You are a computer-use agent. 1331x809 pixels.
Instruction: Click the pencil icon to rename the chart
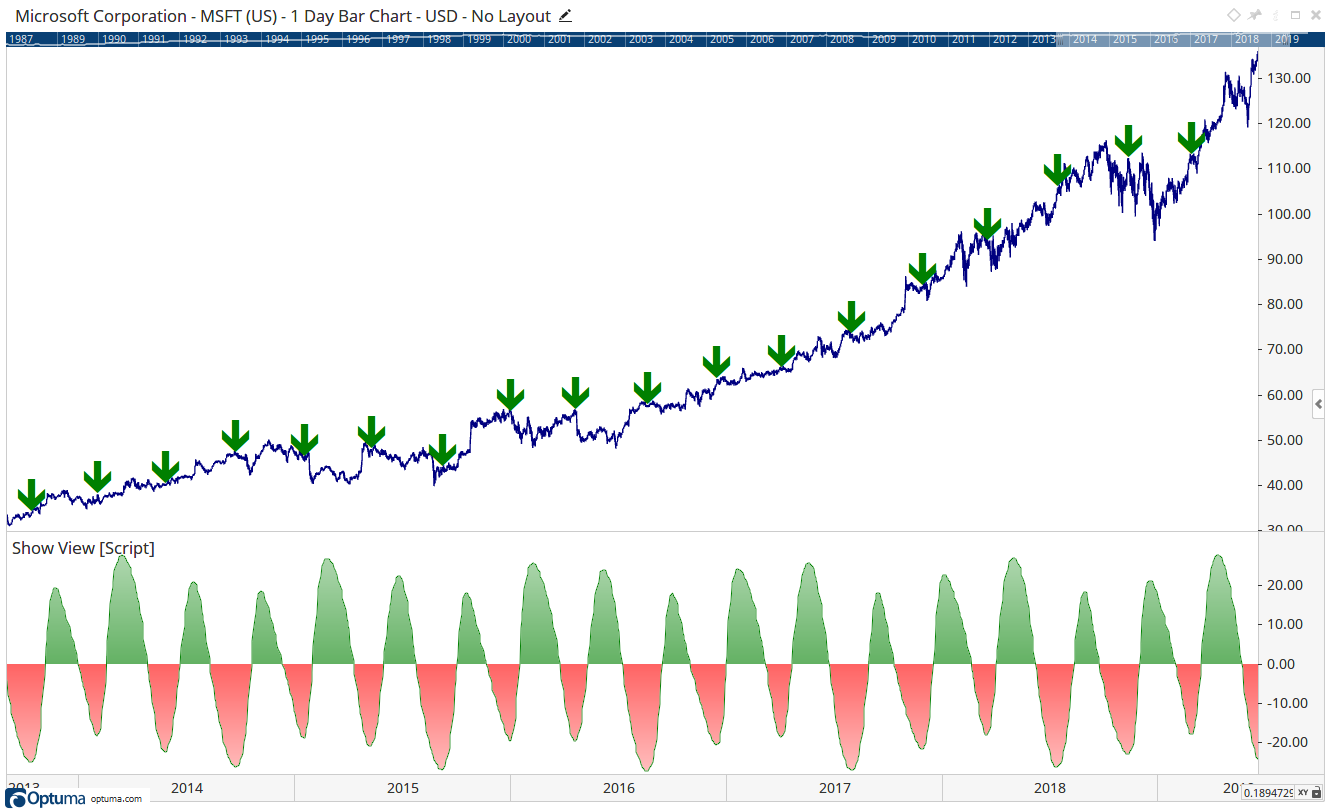pyautogui.click(x=566, y=16)
